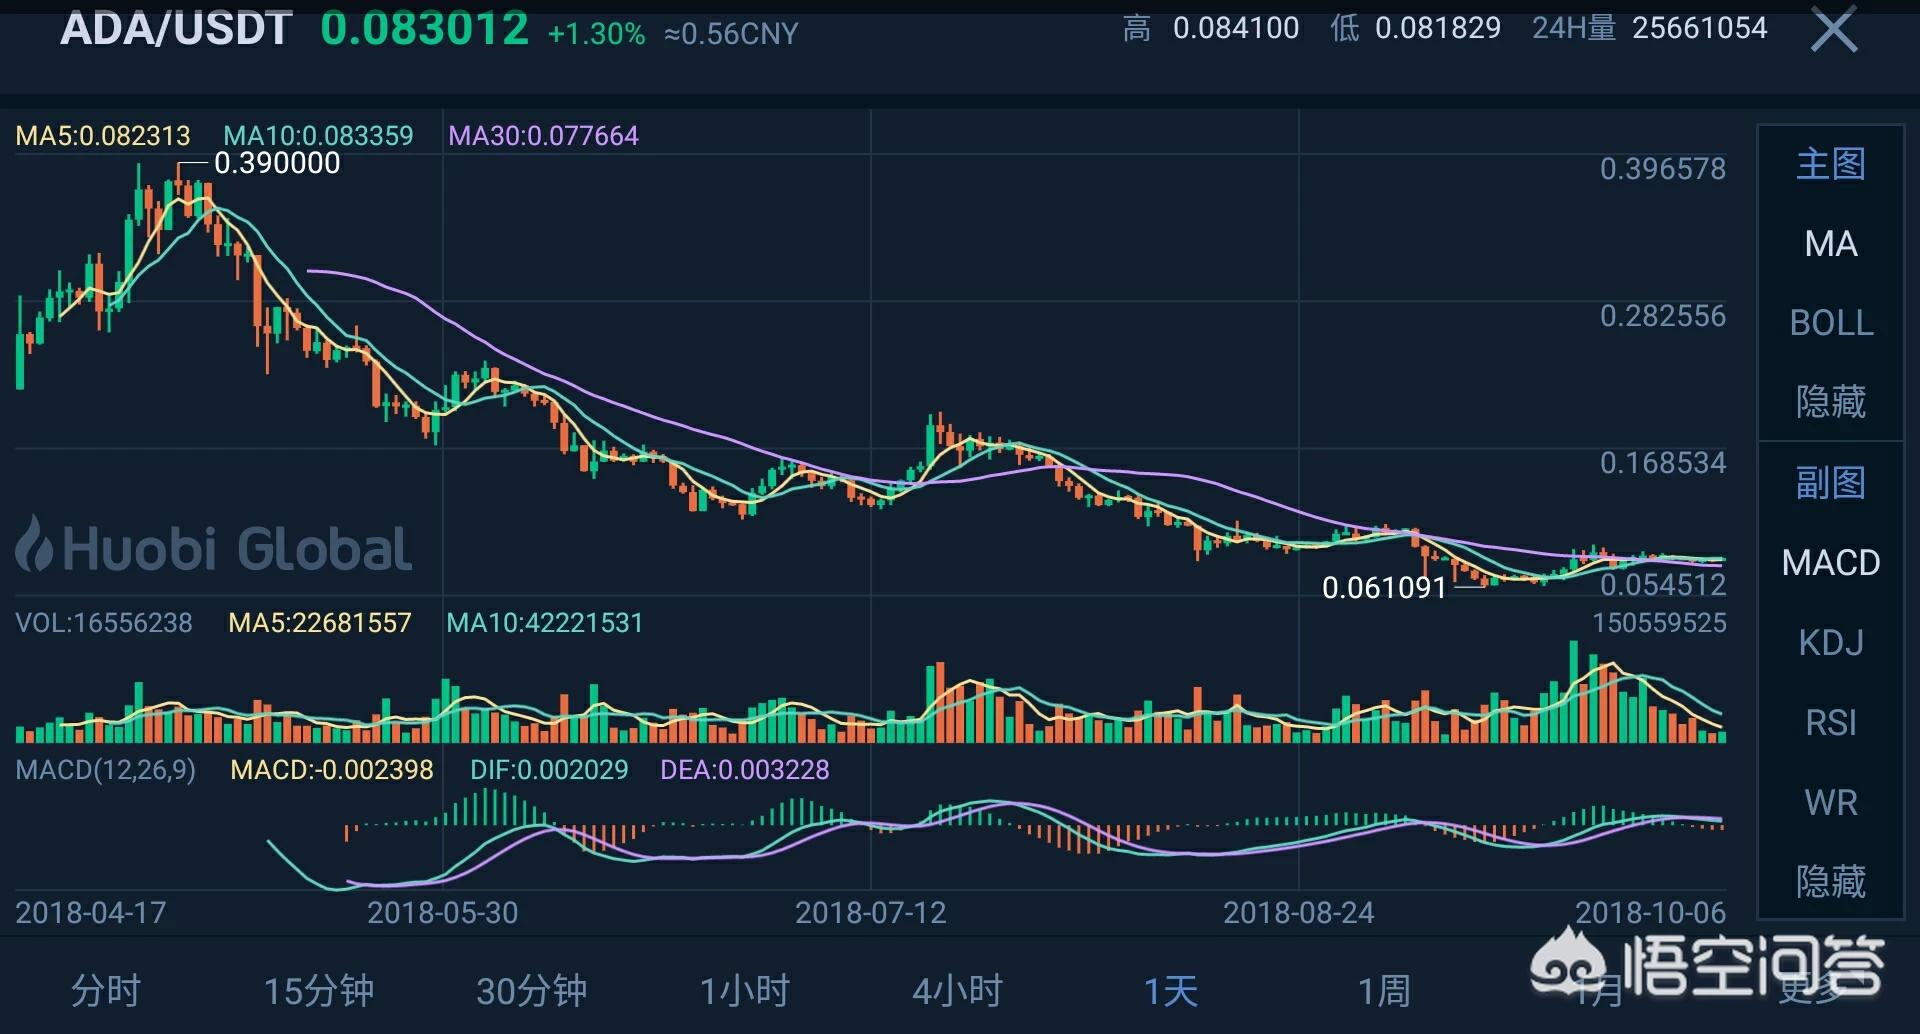The height and width of the screenshot is (1034, 1920).
Task: Switch main chart indicator to BOLL
Action: click(x=1830, y=323)
